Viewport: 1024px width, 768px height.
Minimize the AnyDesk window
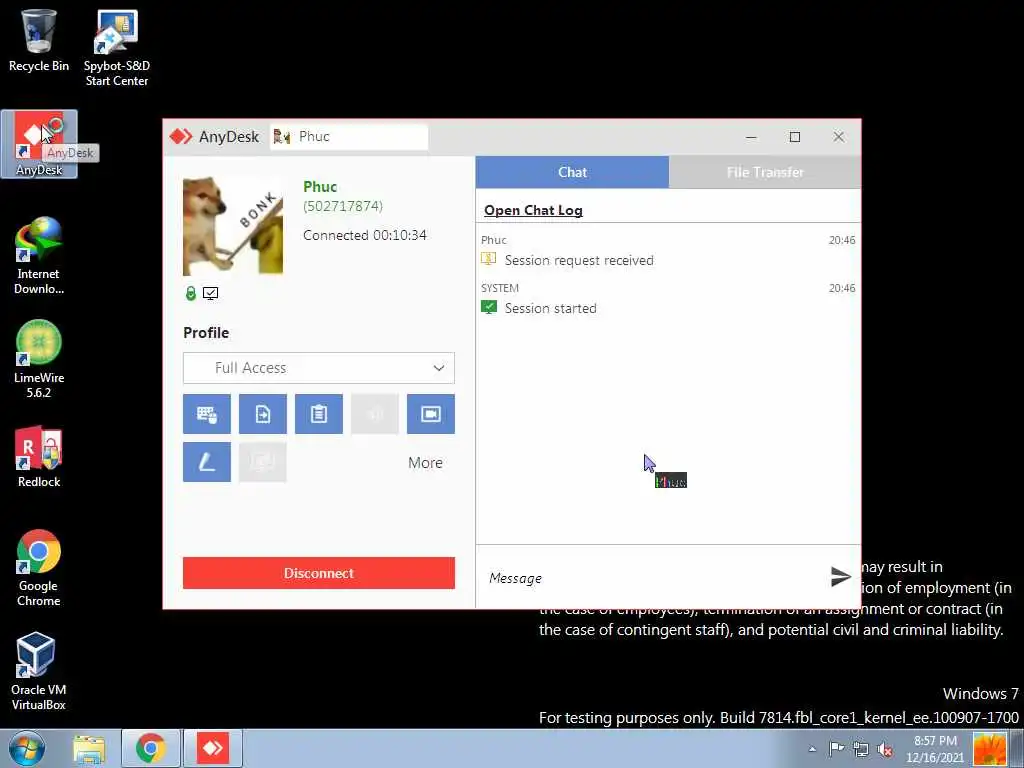point(751,136)
